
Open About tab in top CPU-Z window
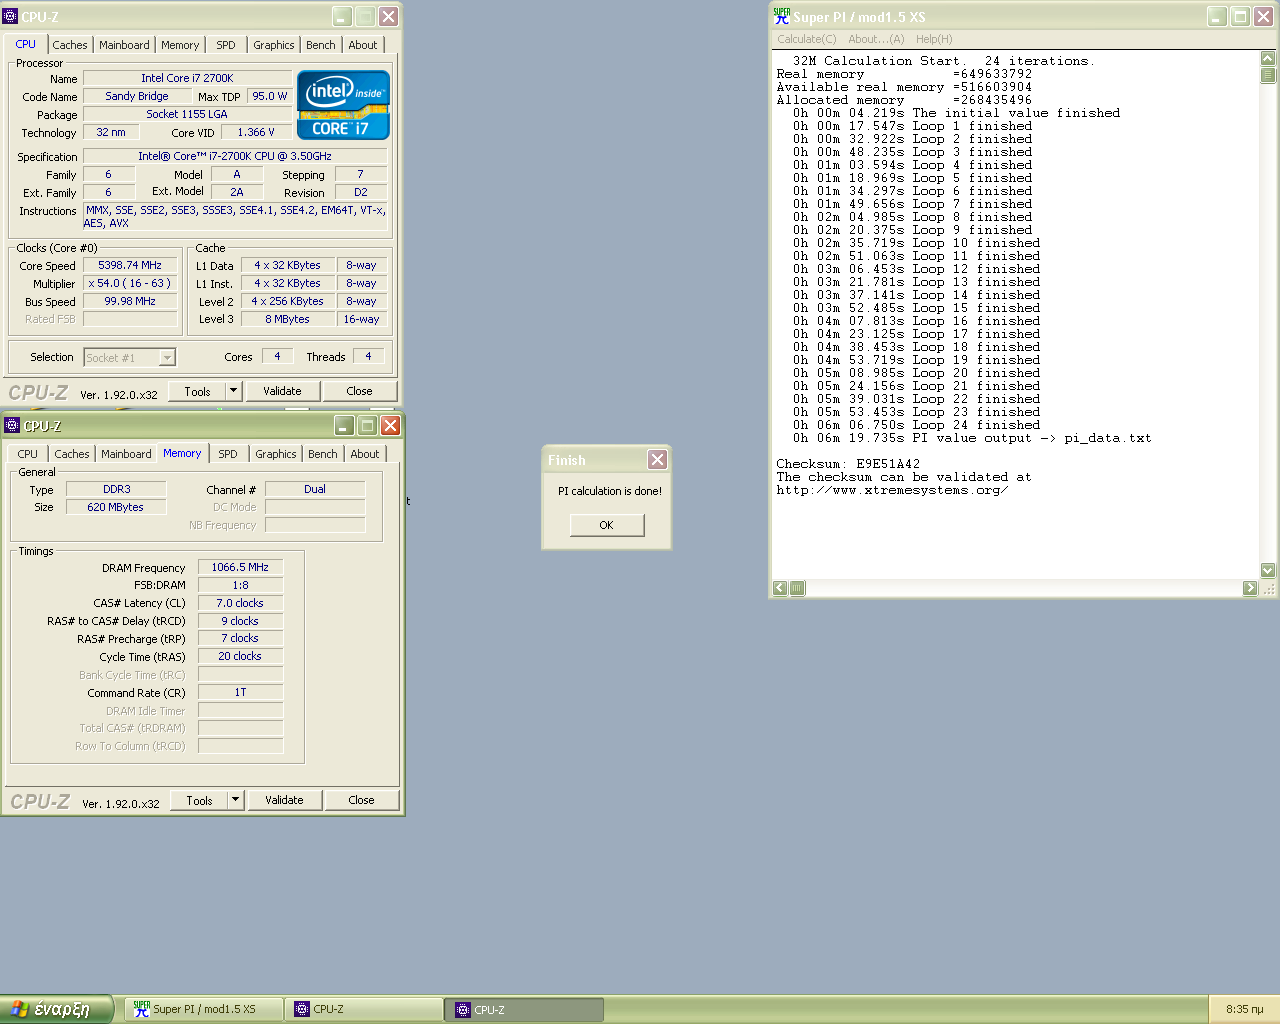tap(363, 45)
